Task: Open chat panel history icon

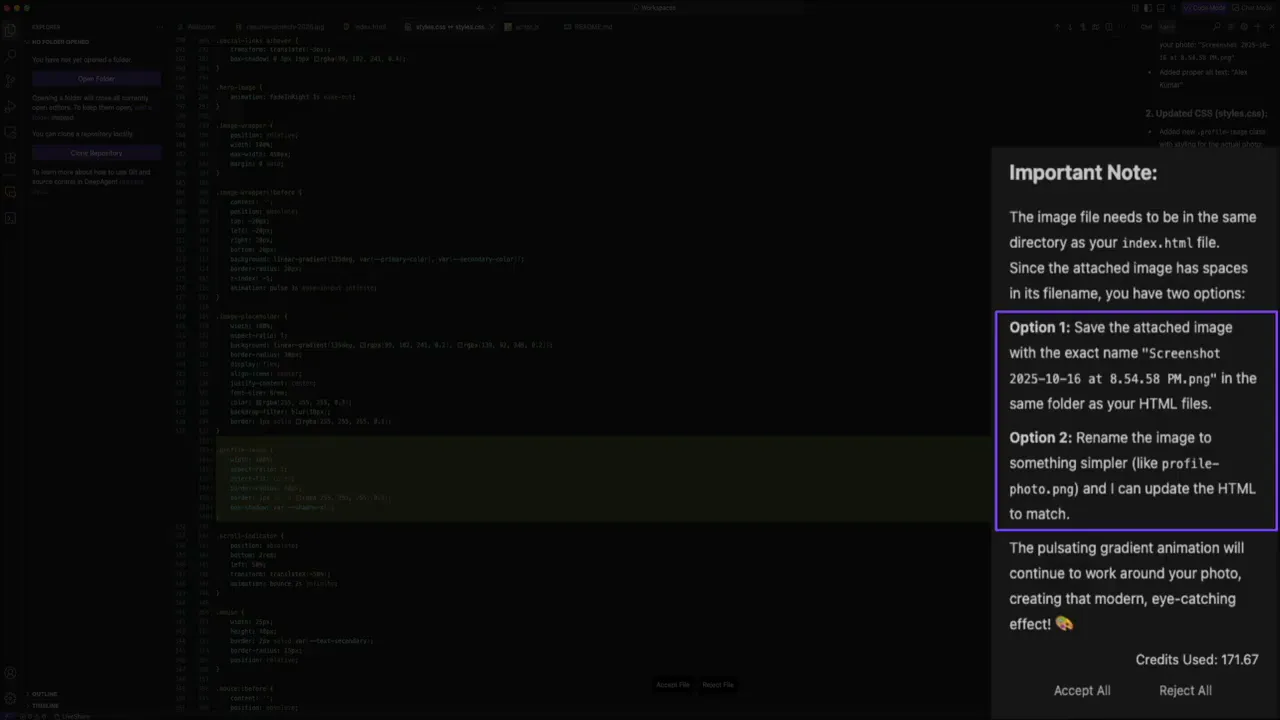Action: click(1231, 27)
